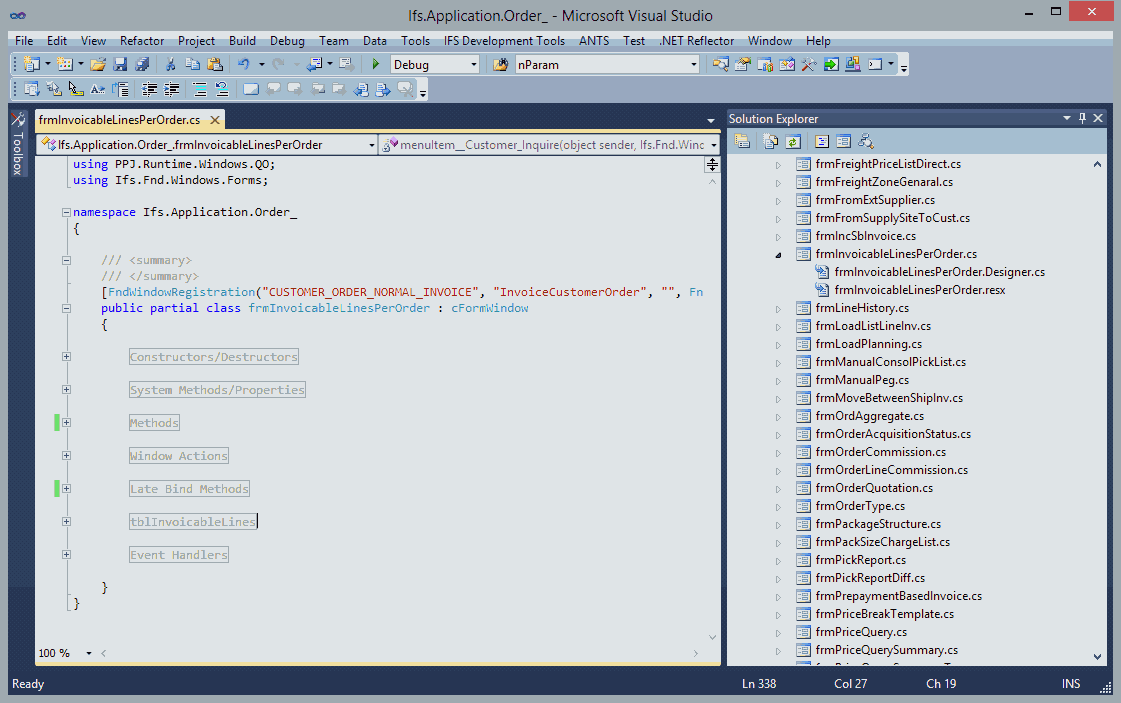Click the Navigate Backward icon
1121x703 pixels.
[315, 64]
